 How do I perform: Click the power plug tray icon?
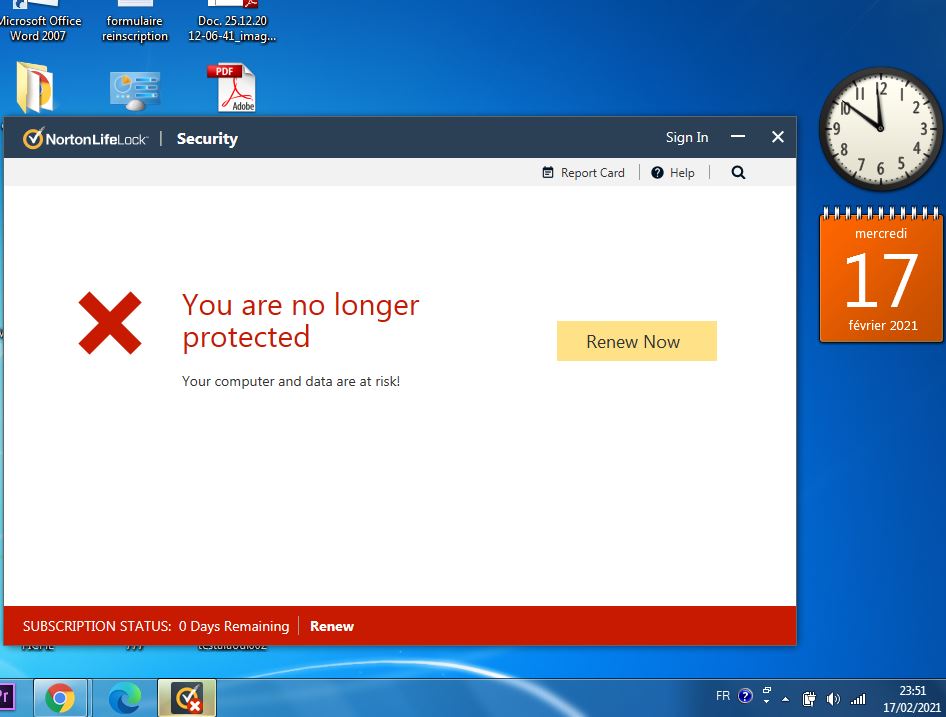[809, 699]
